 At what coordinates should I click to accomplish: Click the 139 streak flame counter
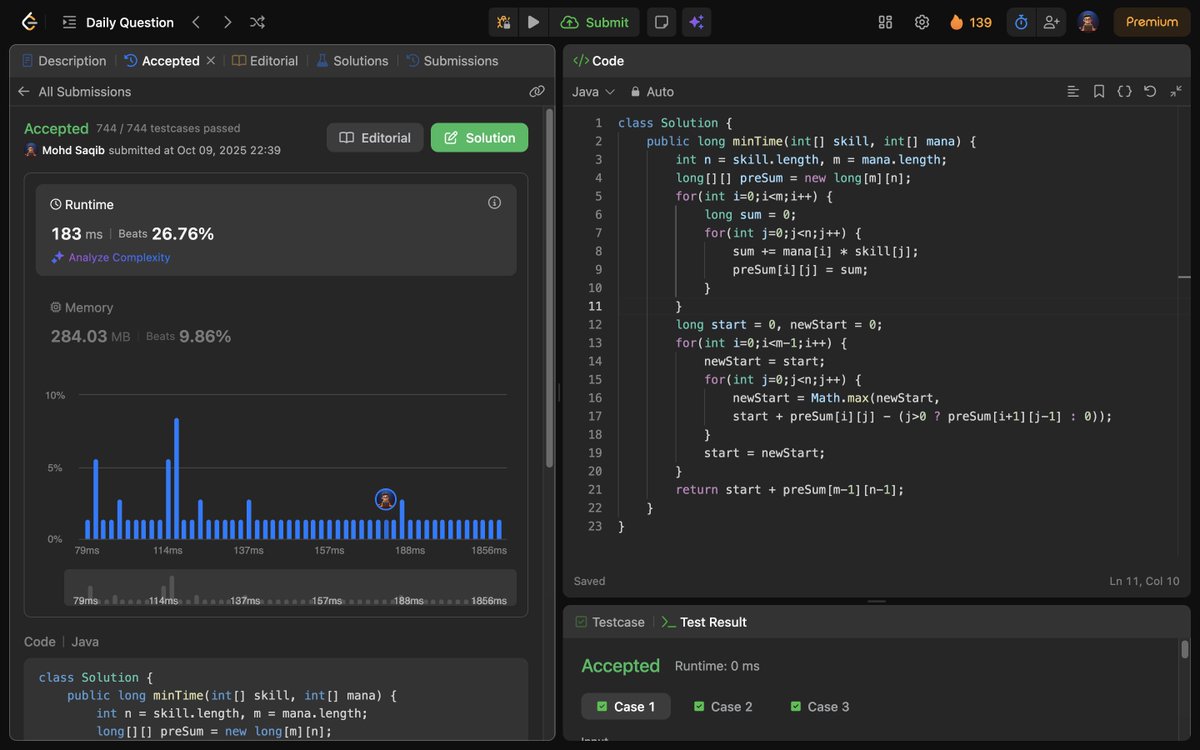970,22
